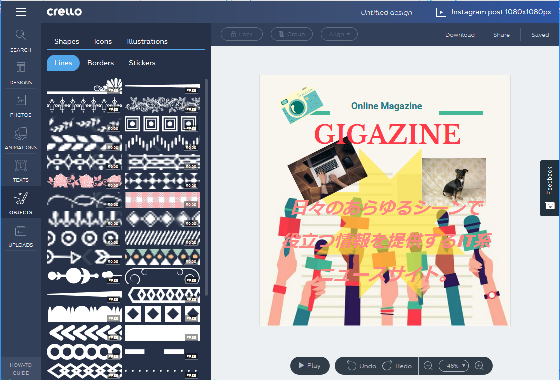Select the four concentric squares line
560x380 pixels.
162,124
